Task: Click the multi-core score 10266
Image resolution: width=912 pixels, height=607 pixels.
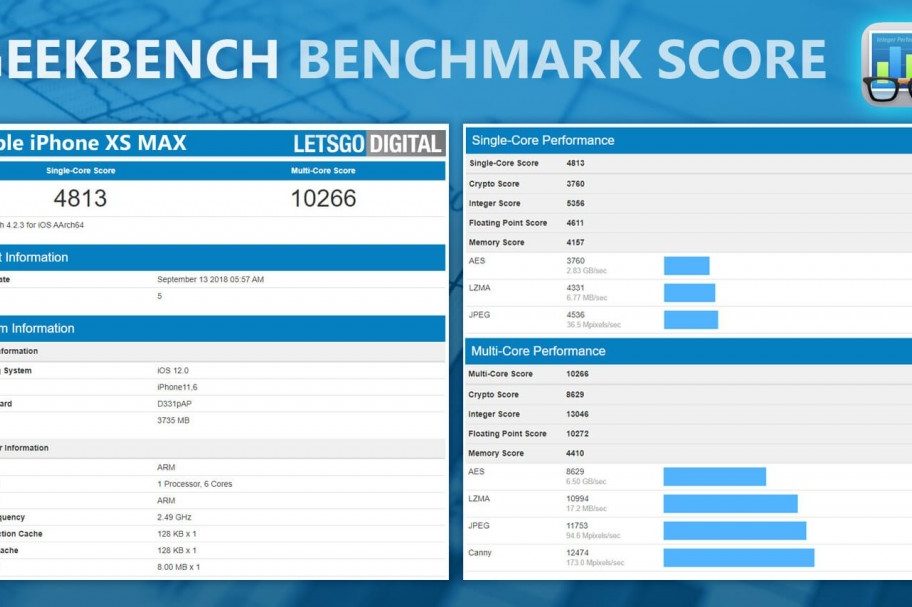Action: (323, 198)
